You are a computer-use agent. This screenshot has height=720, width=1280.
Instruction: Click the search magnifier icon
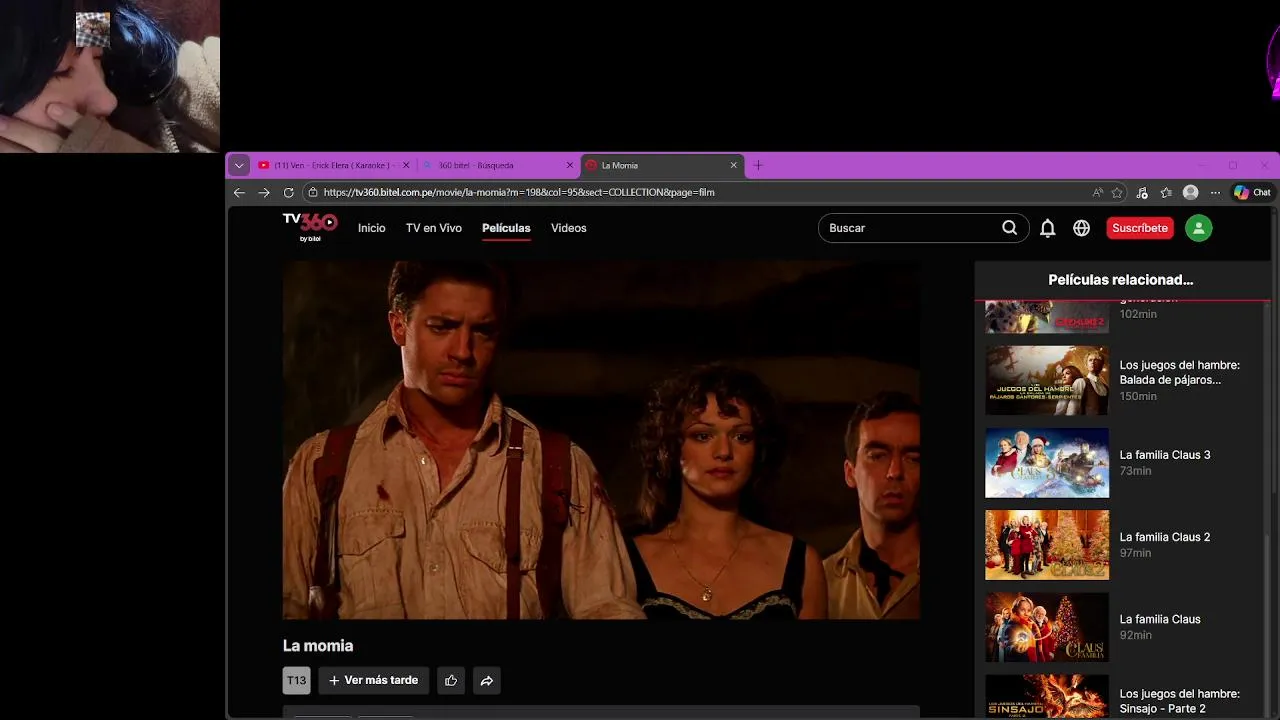click(1010, 228)
